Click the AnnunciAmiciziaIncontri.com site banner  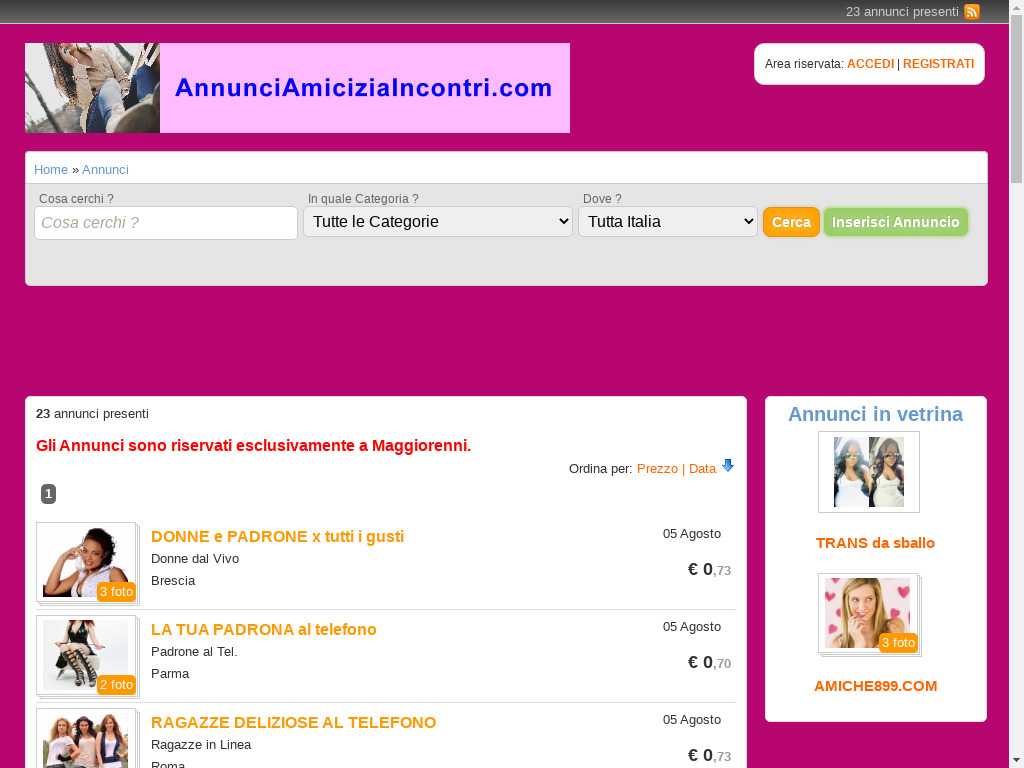(297, 88)
